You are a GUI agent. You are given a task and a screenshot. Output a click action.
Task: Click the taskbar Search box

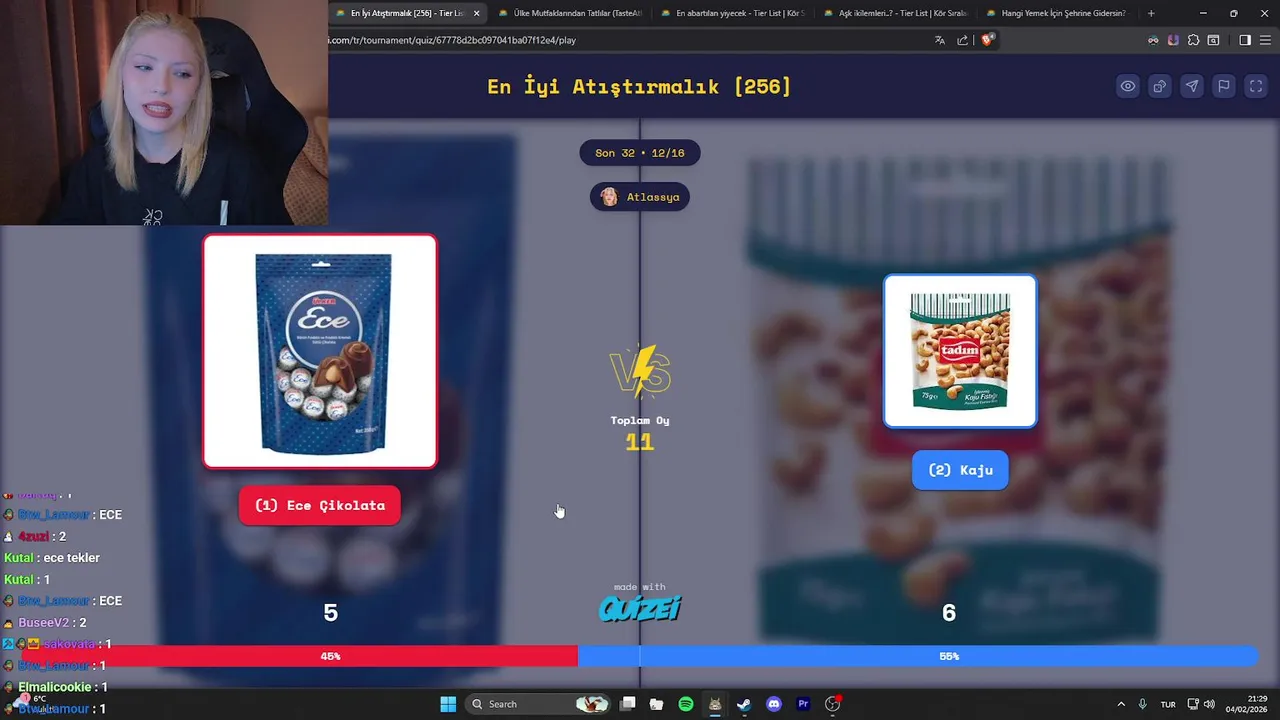click(540, 704)
